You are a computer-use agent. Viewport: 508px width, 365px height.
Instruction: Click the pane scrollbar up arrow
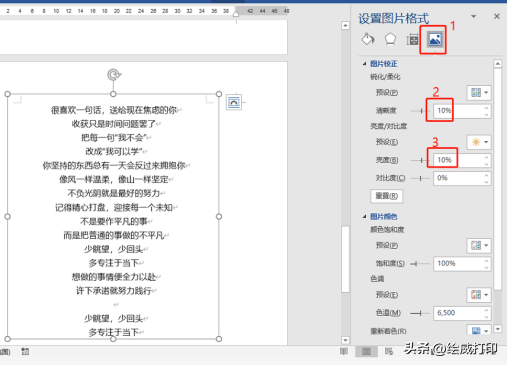click(498, 63)
